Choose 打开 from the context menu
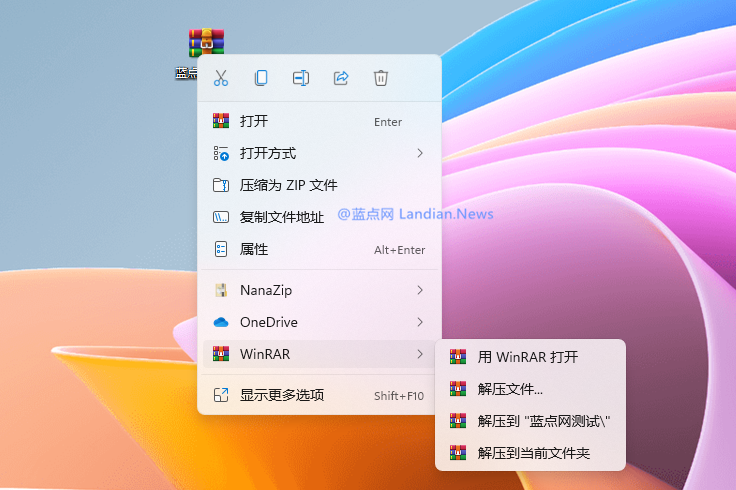Image resolution: width=736 pixels, height=490 pixels. click(x=254, y=121)
